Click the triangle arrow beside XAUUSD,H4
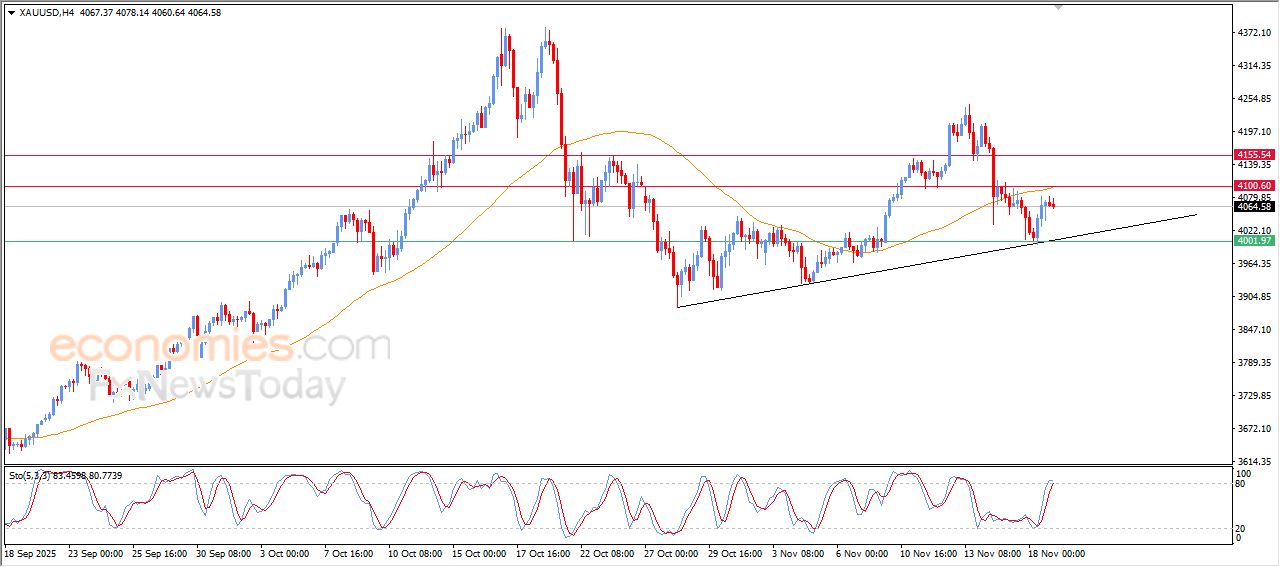The height and width of the screenshot is (567, 1280). click(11, 12)
